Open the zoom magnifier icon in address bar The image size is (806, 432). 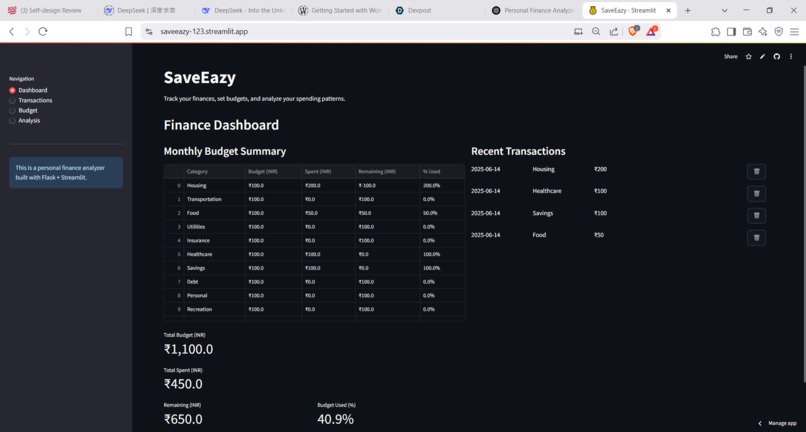(x=596, y=31)
